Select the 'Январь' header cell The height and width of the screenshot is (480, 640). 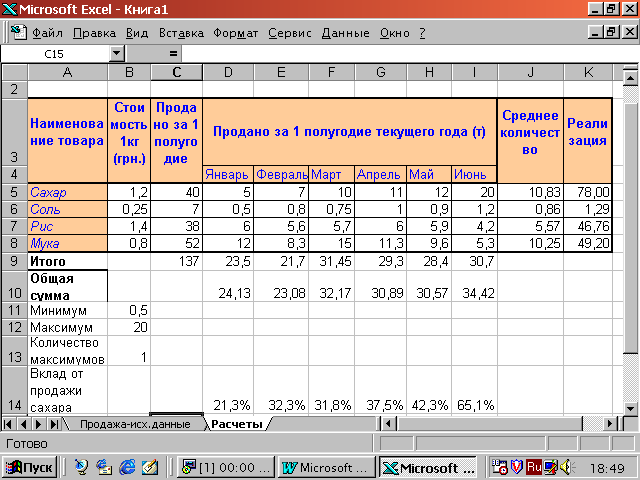[x=228, y=174]
